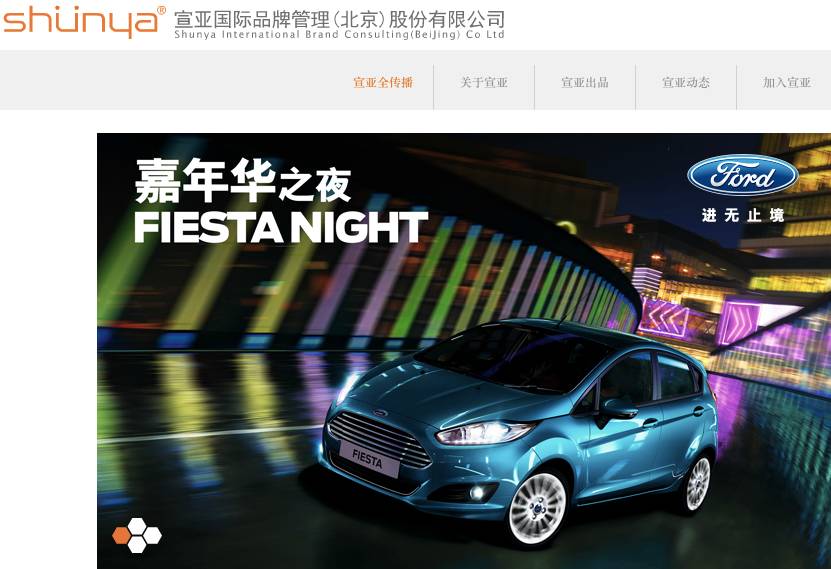
Task: Click the FIESTA NIGHT headline
Action: [x=281, y=227]
